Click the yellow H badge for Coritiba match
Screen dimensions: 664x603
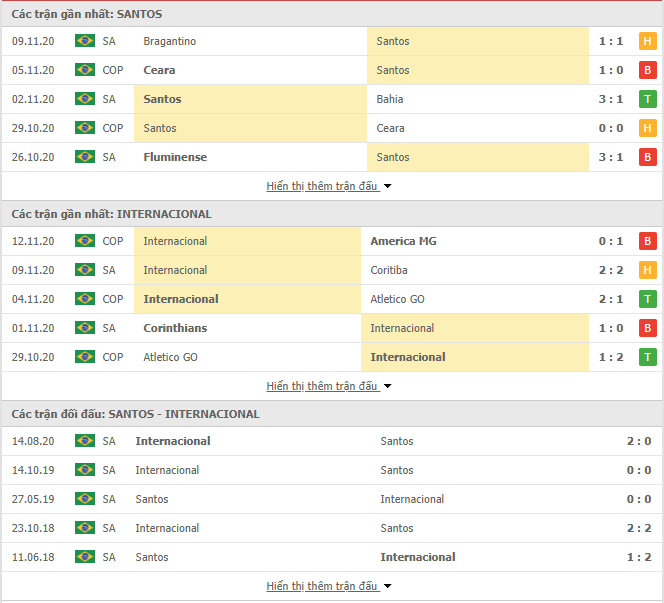click(647, 270)
